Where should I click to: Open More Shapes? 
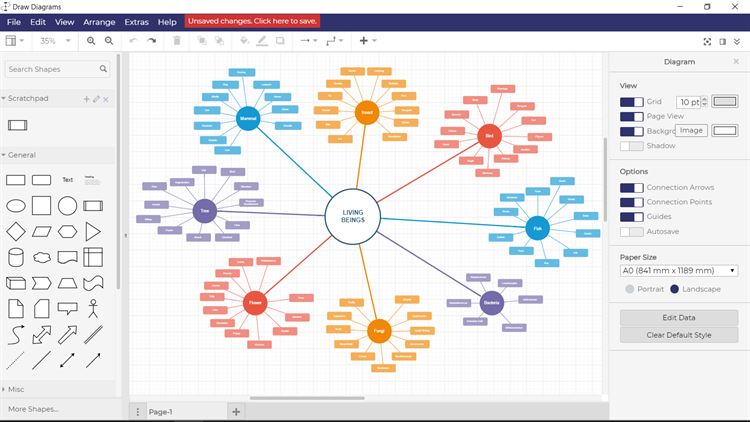click(33, 409)
